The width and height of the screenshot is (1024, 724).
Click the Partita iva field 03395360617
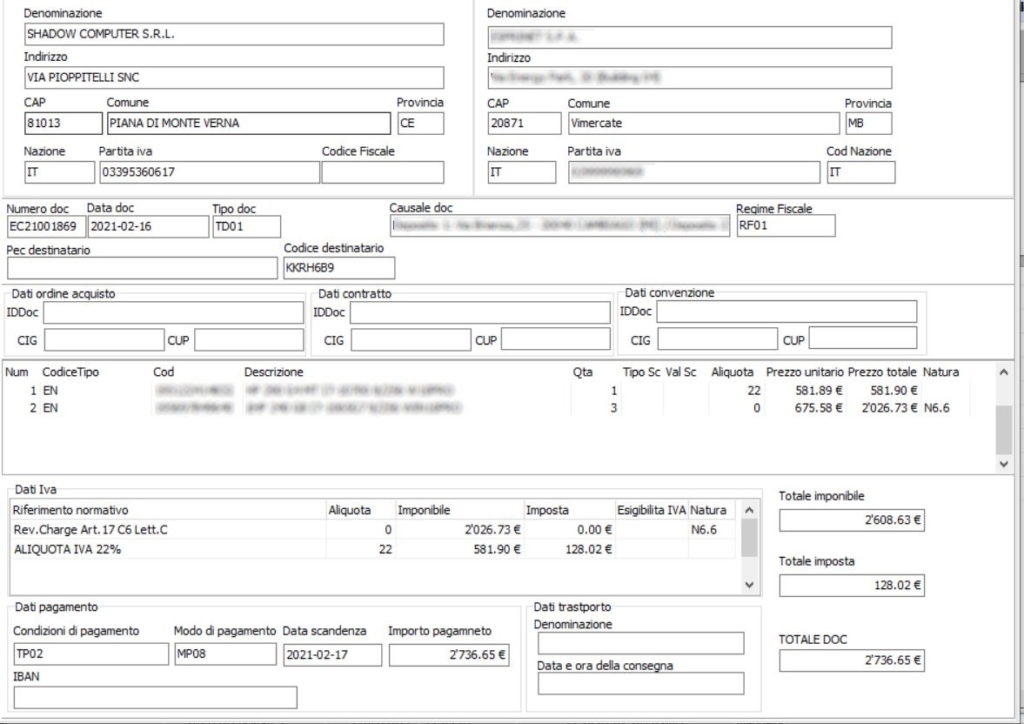(x=209, y=172)
